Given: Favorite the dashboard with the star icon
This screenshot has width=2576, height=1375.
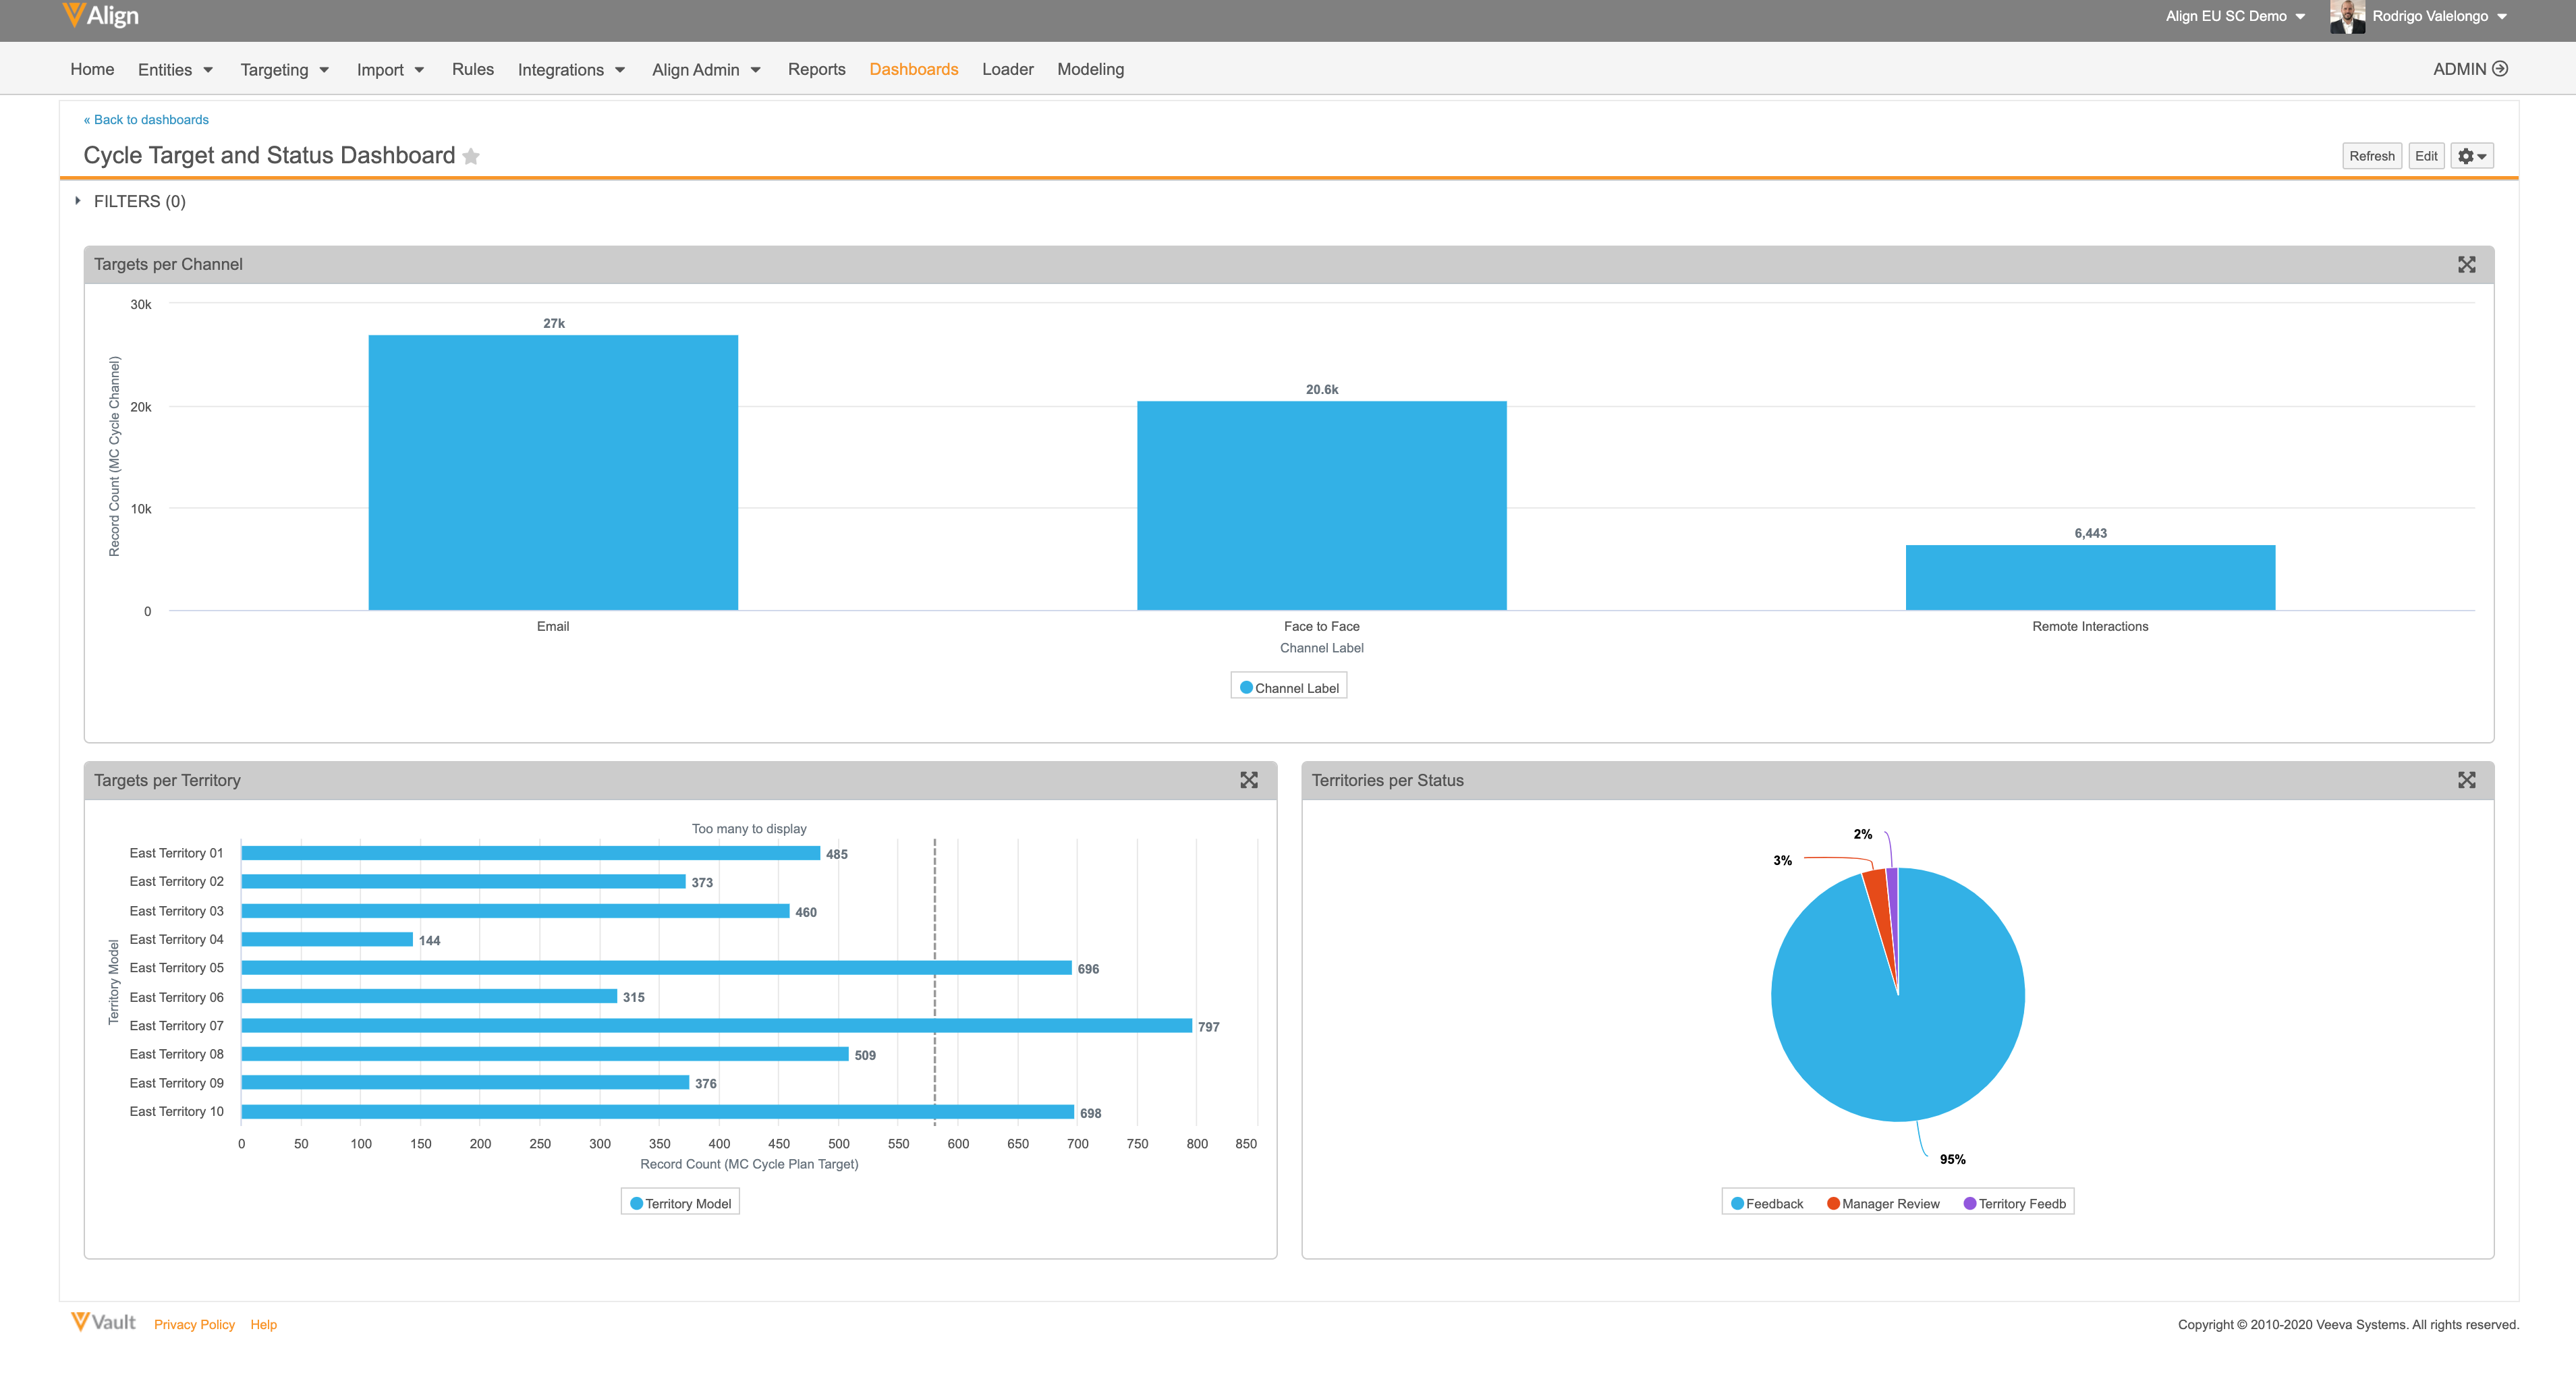Looking at the screenshot, I should [x=471, y=156].
